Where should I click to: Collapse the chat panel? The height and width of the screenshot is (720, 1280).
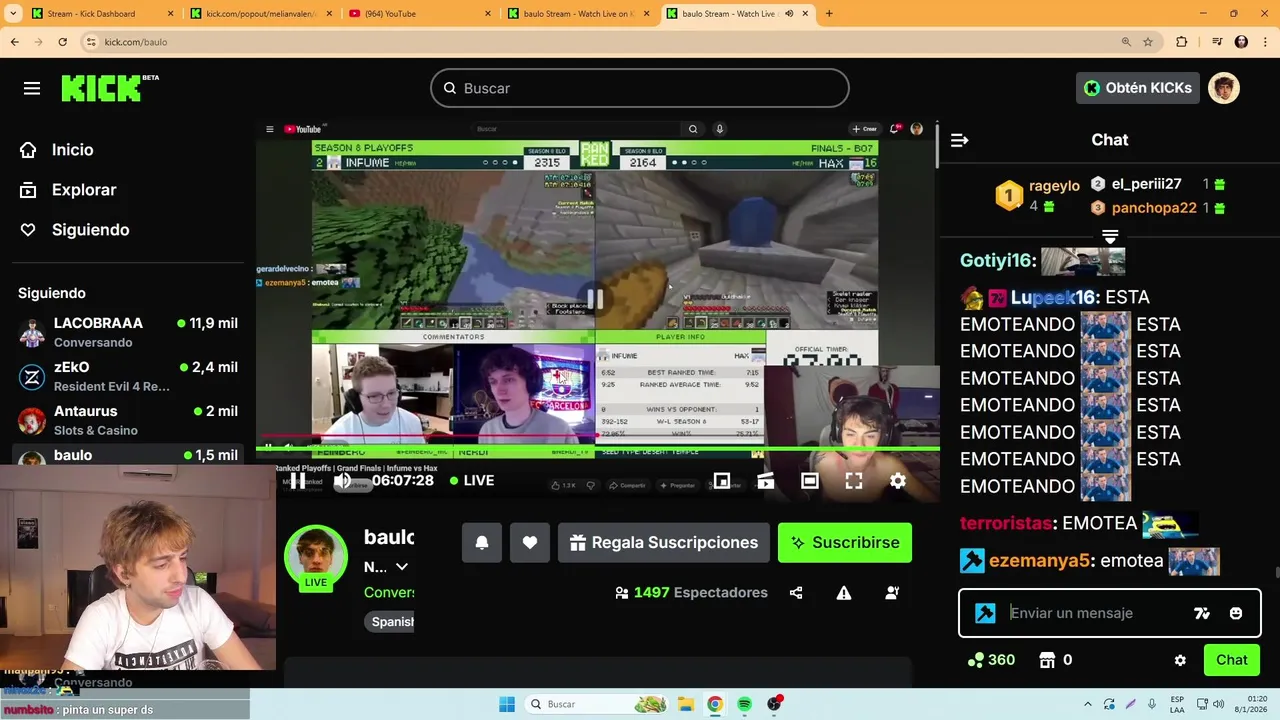(x=960, y=140)
